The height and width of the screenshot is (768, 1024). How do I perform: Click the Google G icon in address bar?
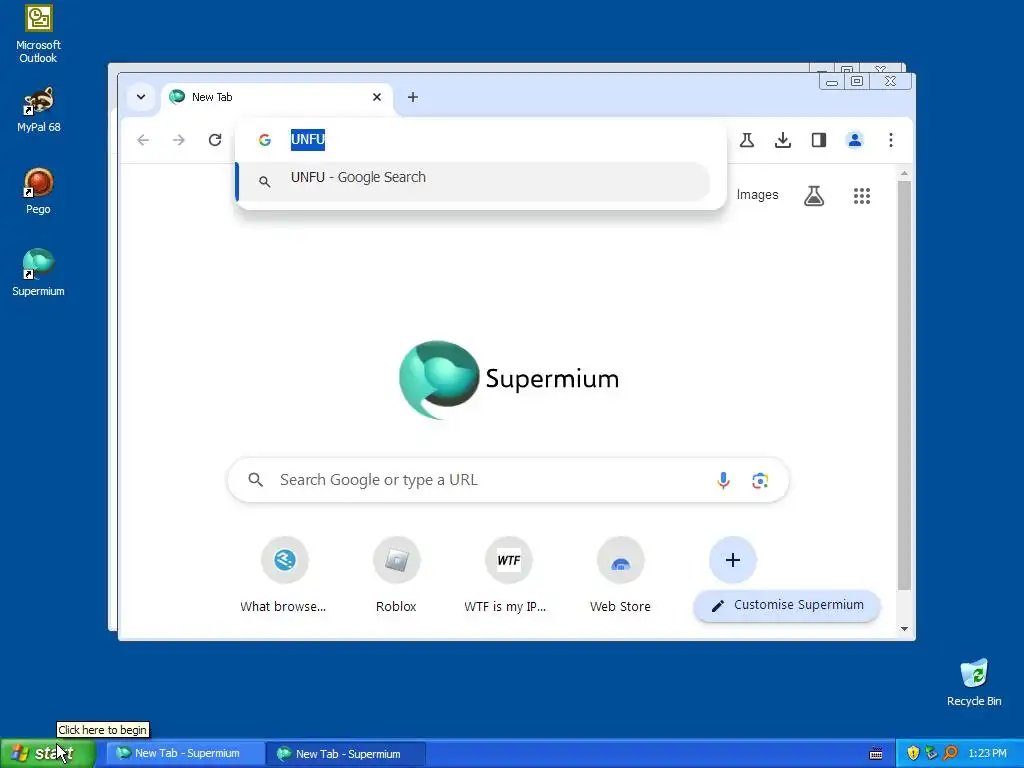point(264,140)
